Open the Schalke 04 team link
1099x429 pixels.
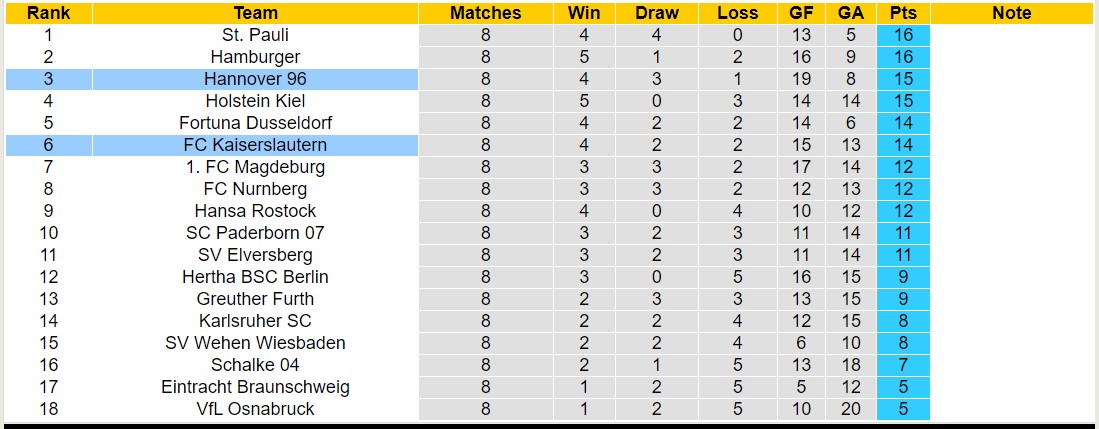click(255, 365)
